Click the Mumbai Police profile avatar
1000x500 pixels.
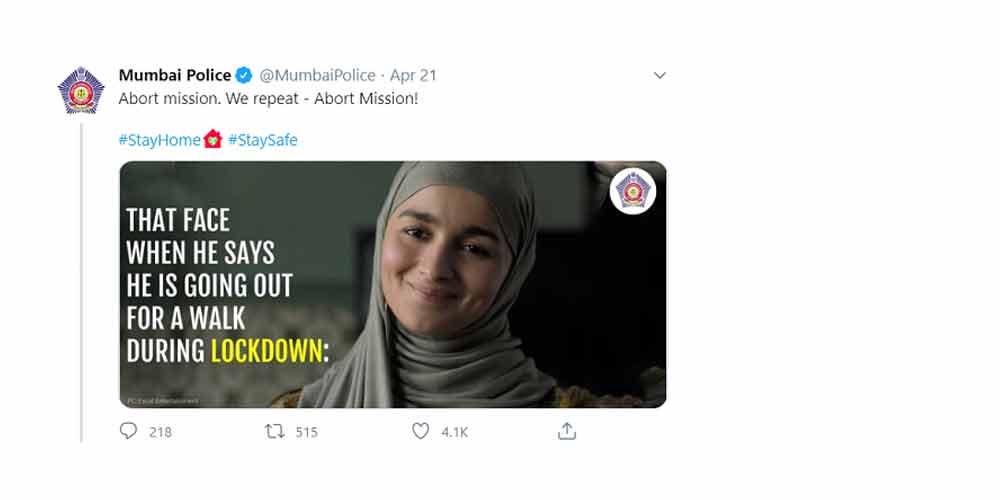[x=81, y=91]
